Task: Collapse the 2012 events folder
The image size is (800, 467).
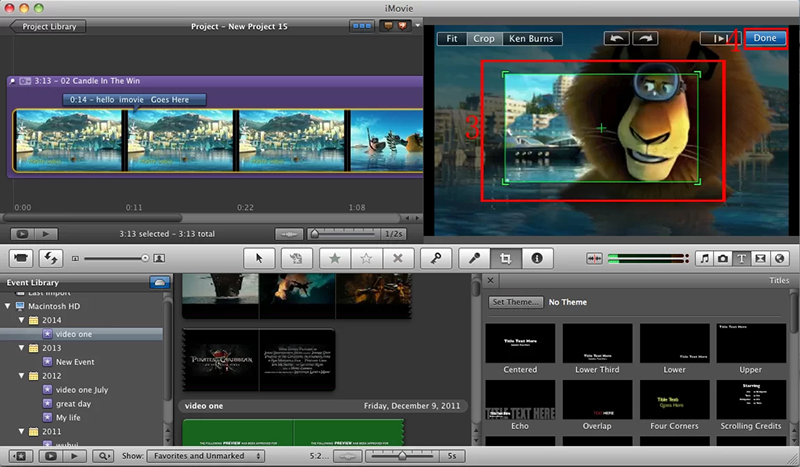Action: [x=21, y=376]
